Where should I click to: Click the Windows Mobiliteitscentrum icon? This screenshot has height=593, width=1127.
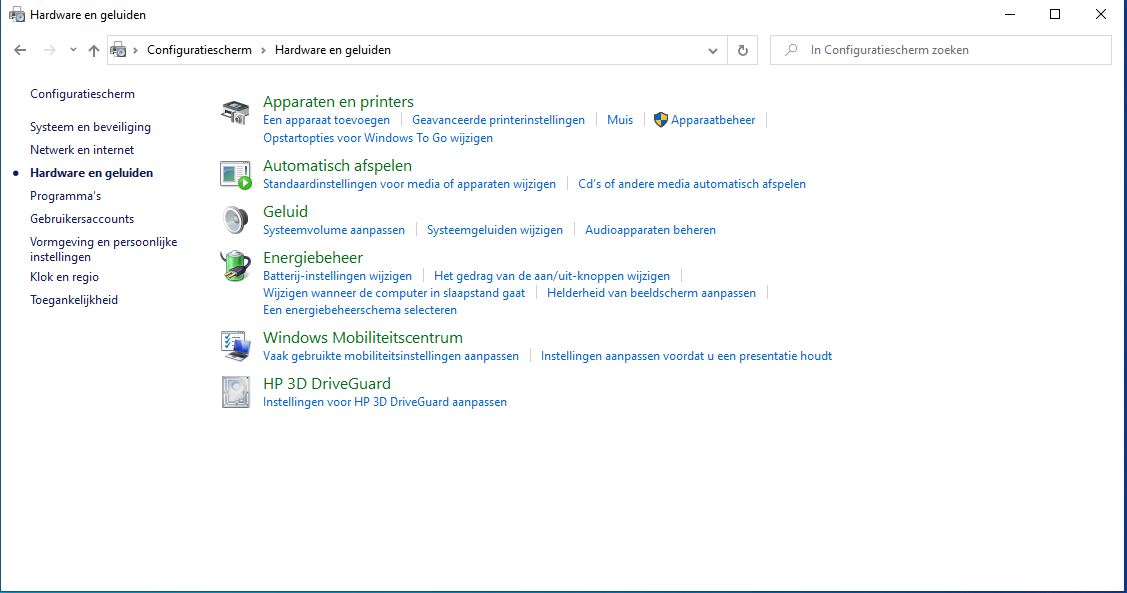[235, 346]
